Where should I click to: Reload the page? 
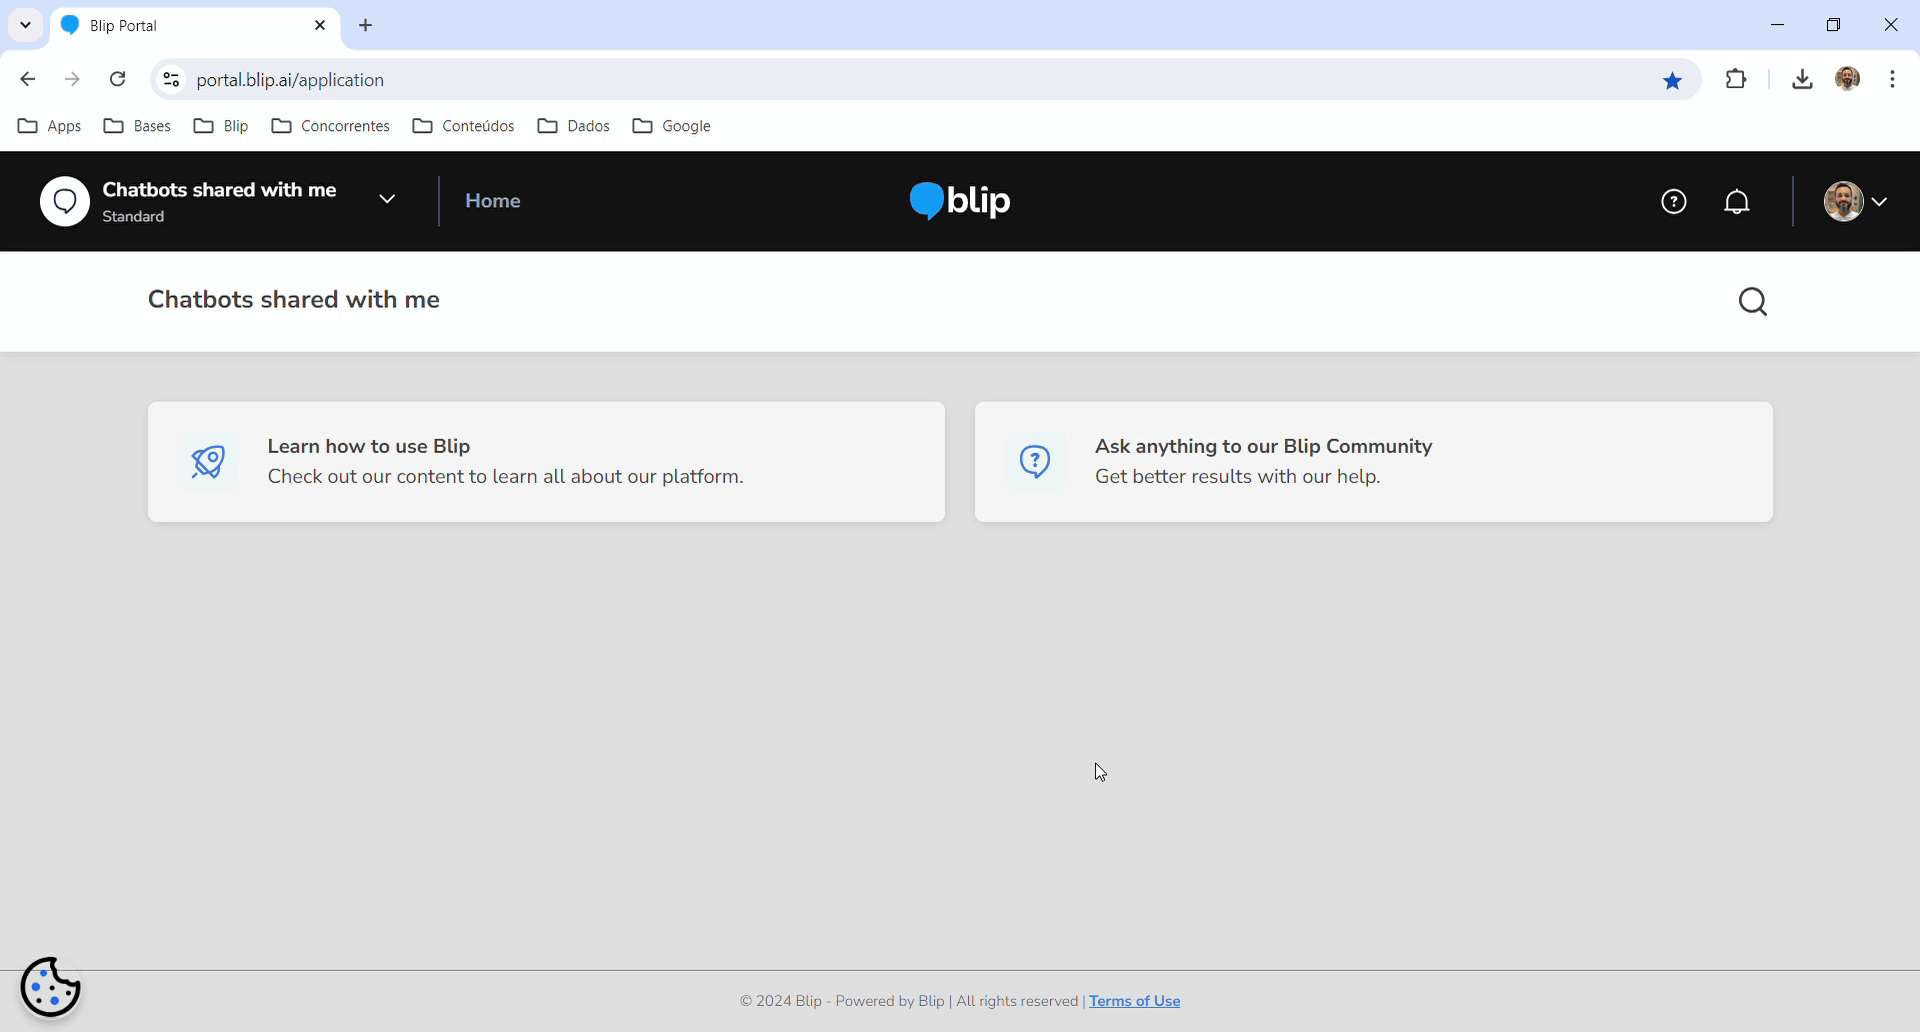(117, 79)
